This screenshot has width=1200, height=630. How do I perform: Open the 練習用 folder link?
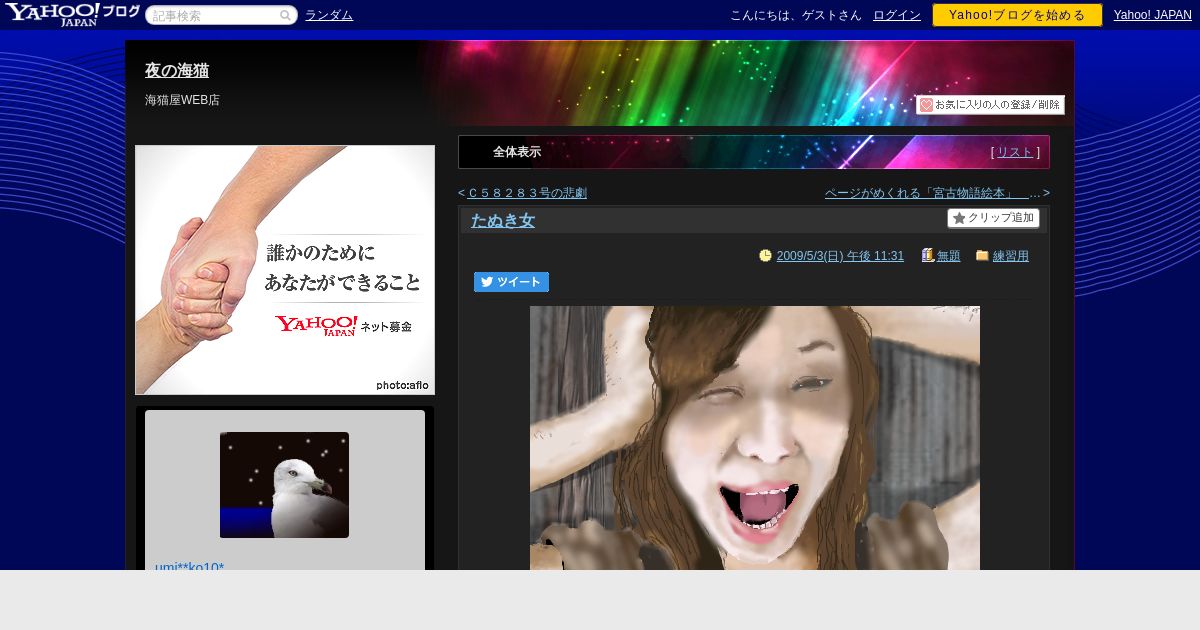tap(1011, 256)
